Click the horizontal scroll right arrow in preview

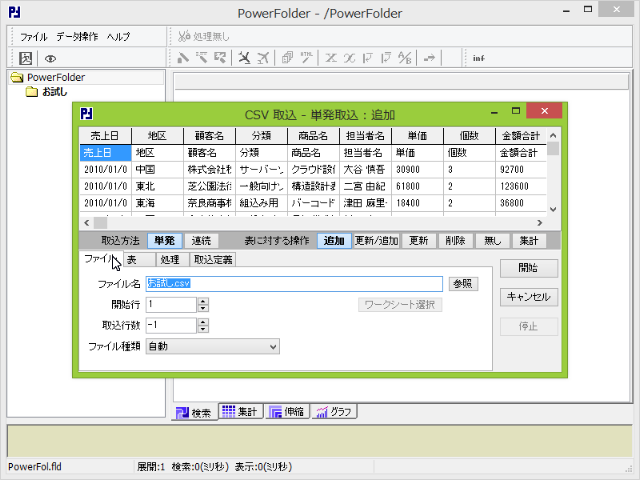point(540,223)
